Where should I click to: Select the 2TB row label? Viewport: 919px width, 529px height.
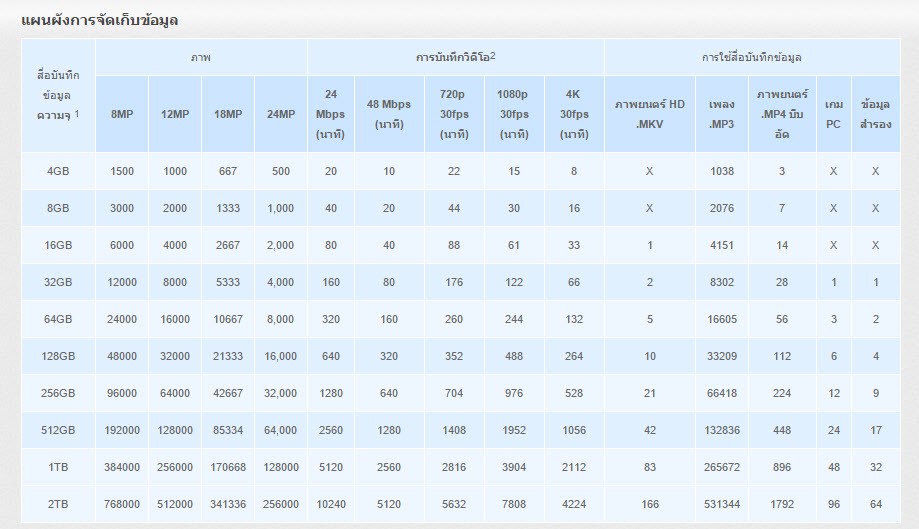58,504
